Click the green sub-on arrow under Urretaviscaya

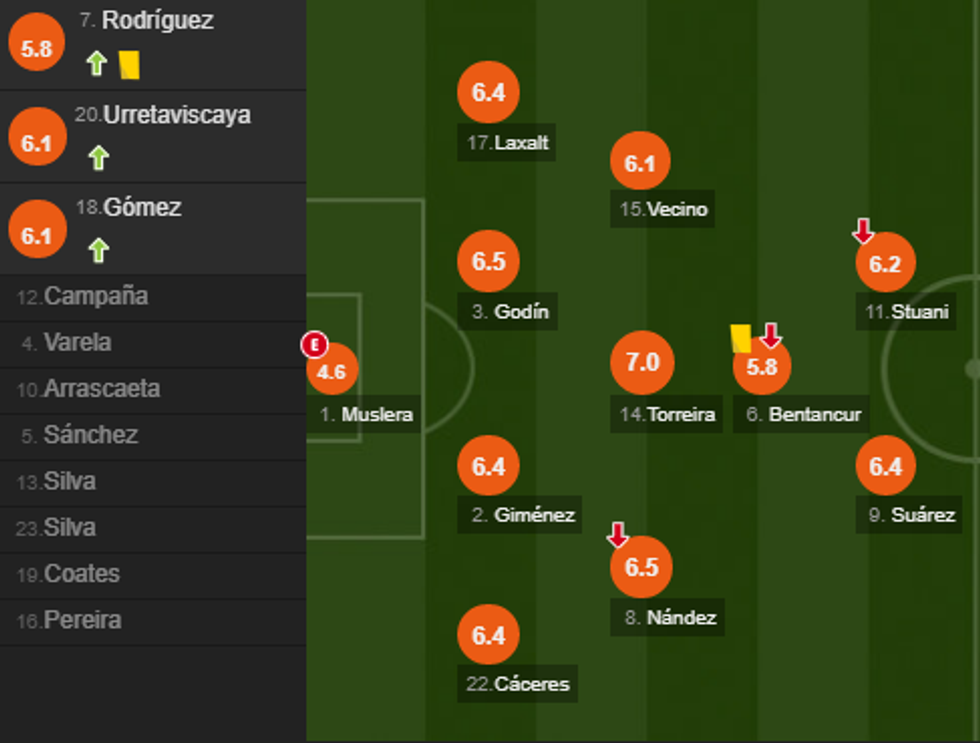pos(98,157)
